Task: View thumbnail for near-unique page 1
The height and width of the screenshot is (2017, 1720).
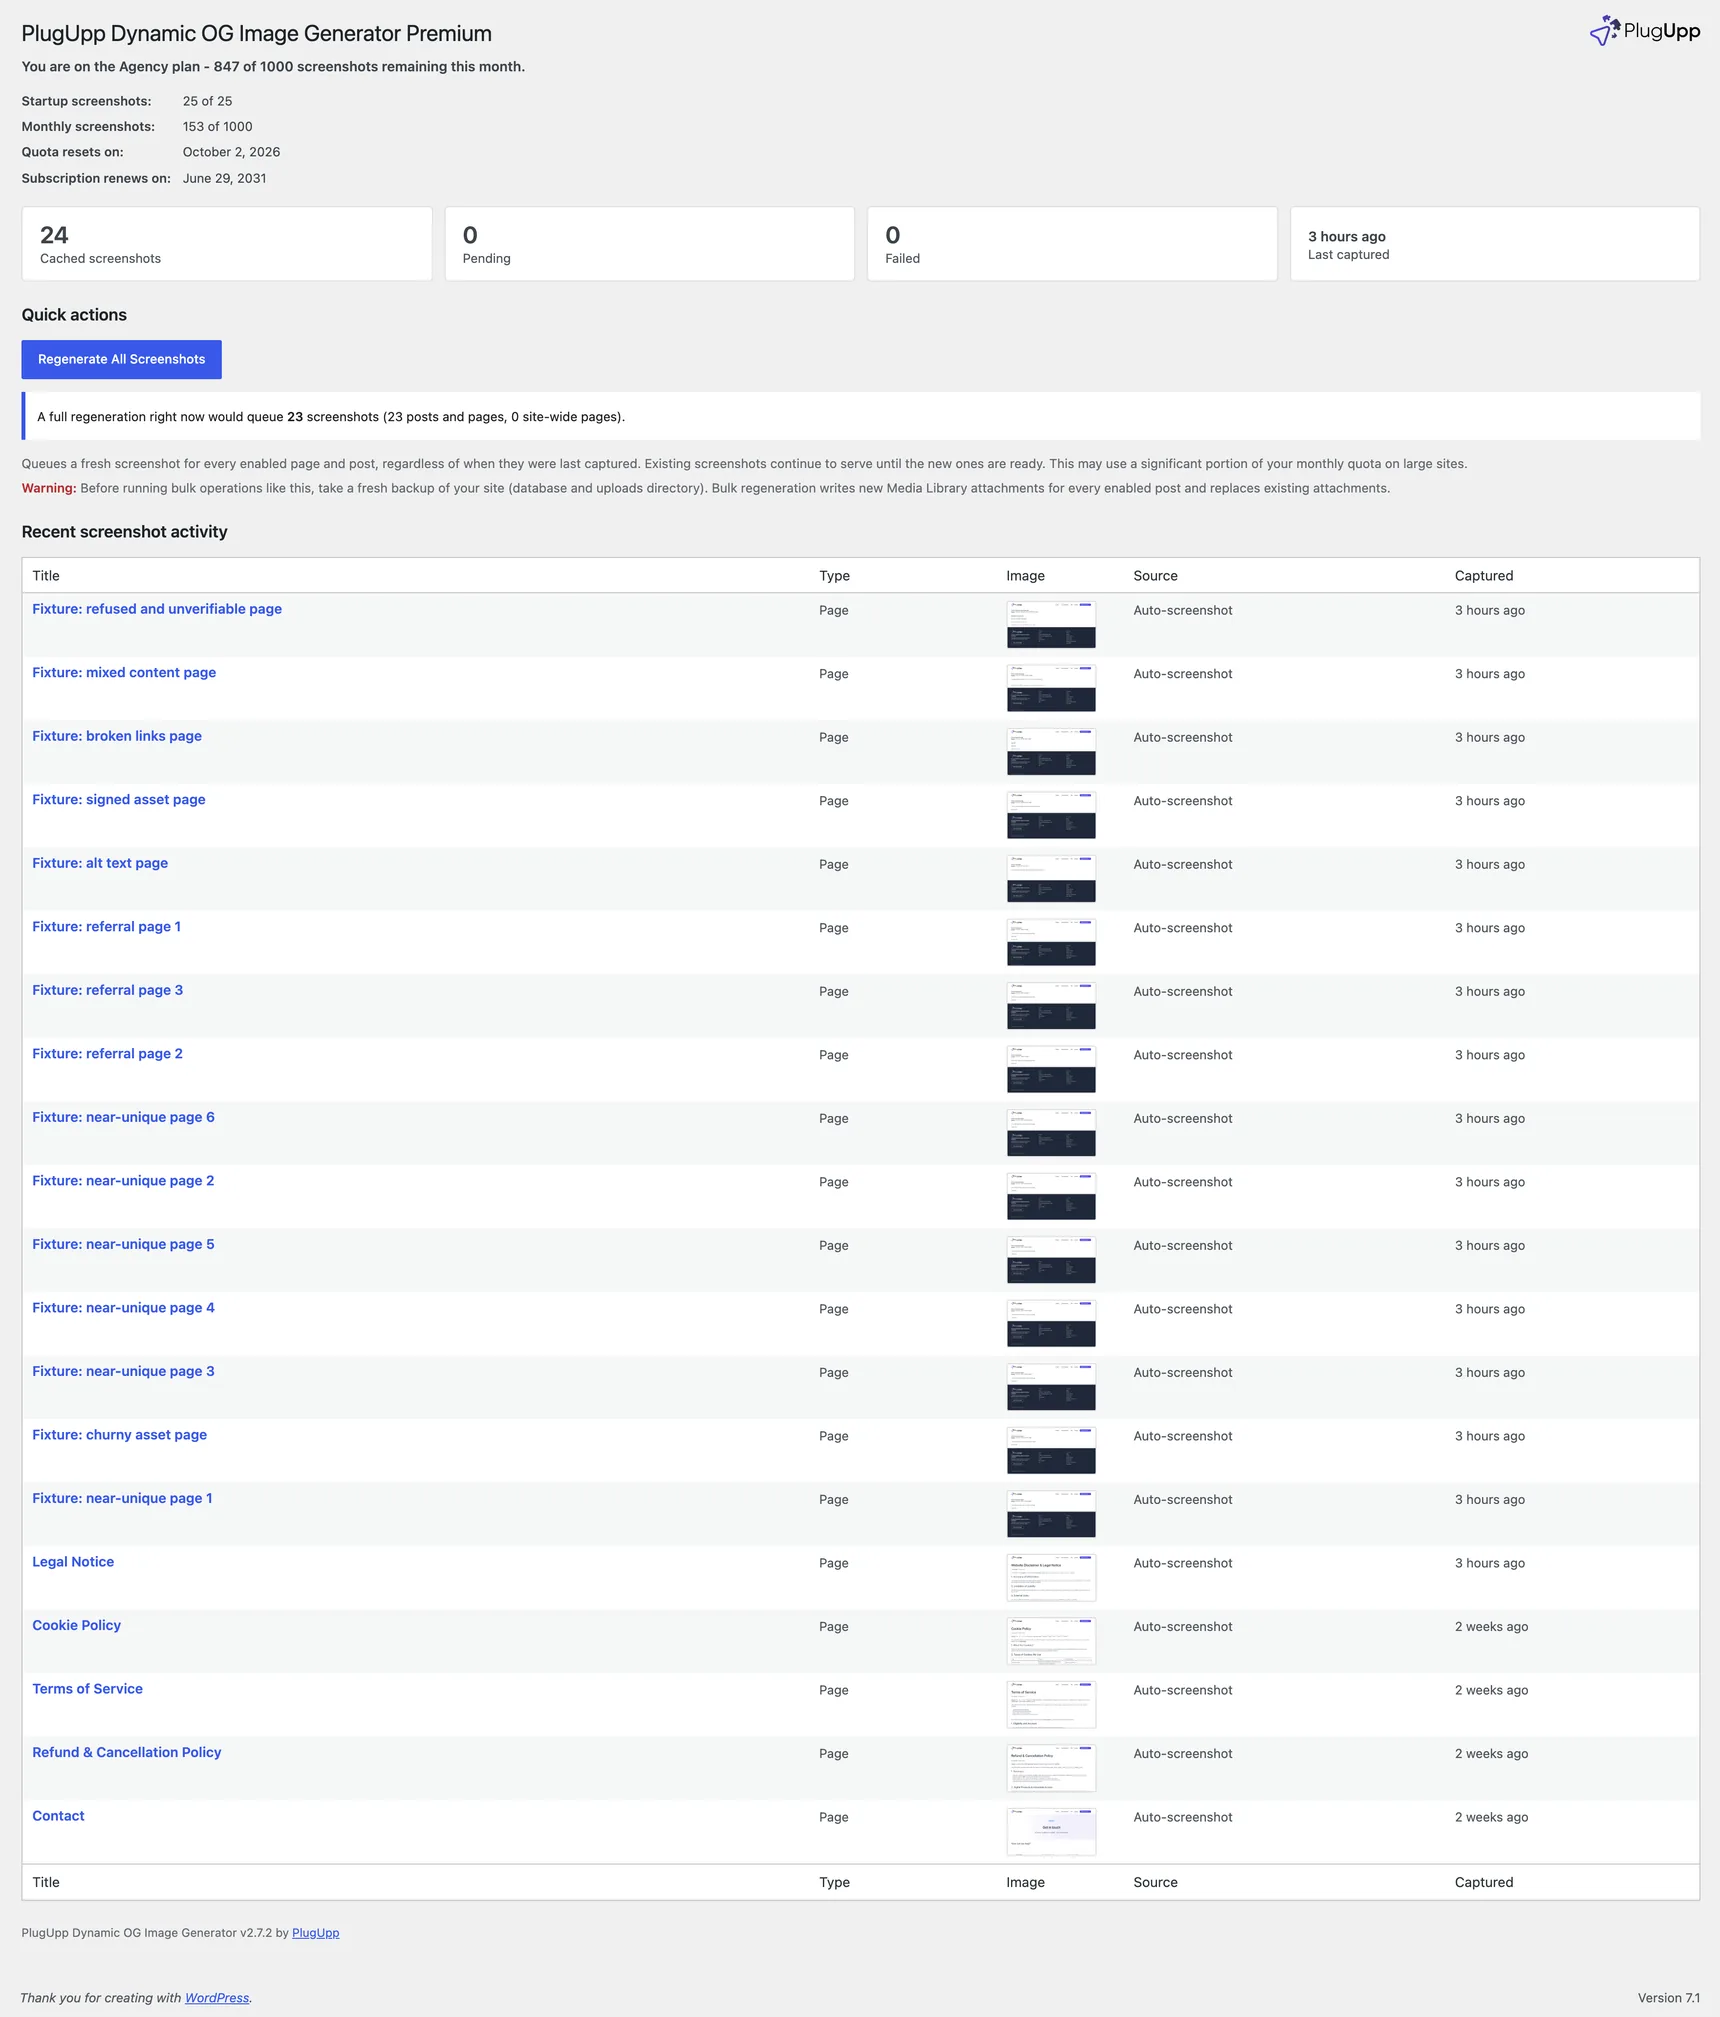Action: 1051,1514
